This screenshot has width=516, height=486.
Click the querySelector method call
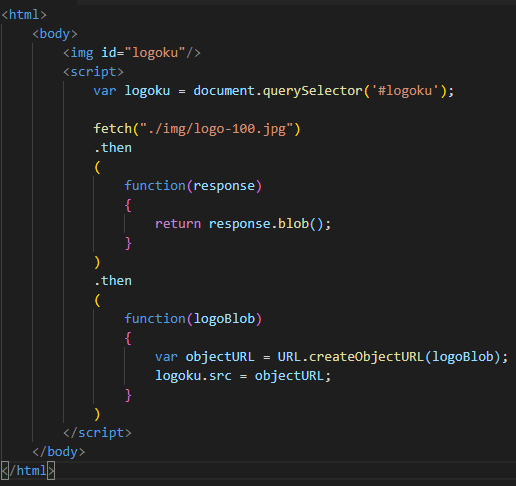point(313,91)
